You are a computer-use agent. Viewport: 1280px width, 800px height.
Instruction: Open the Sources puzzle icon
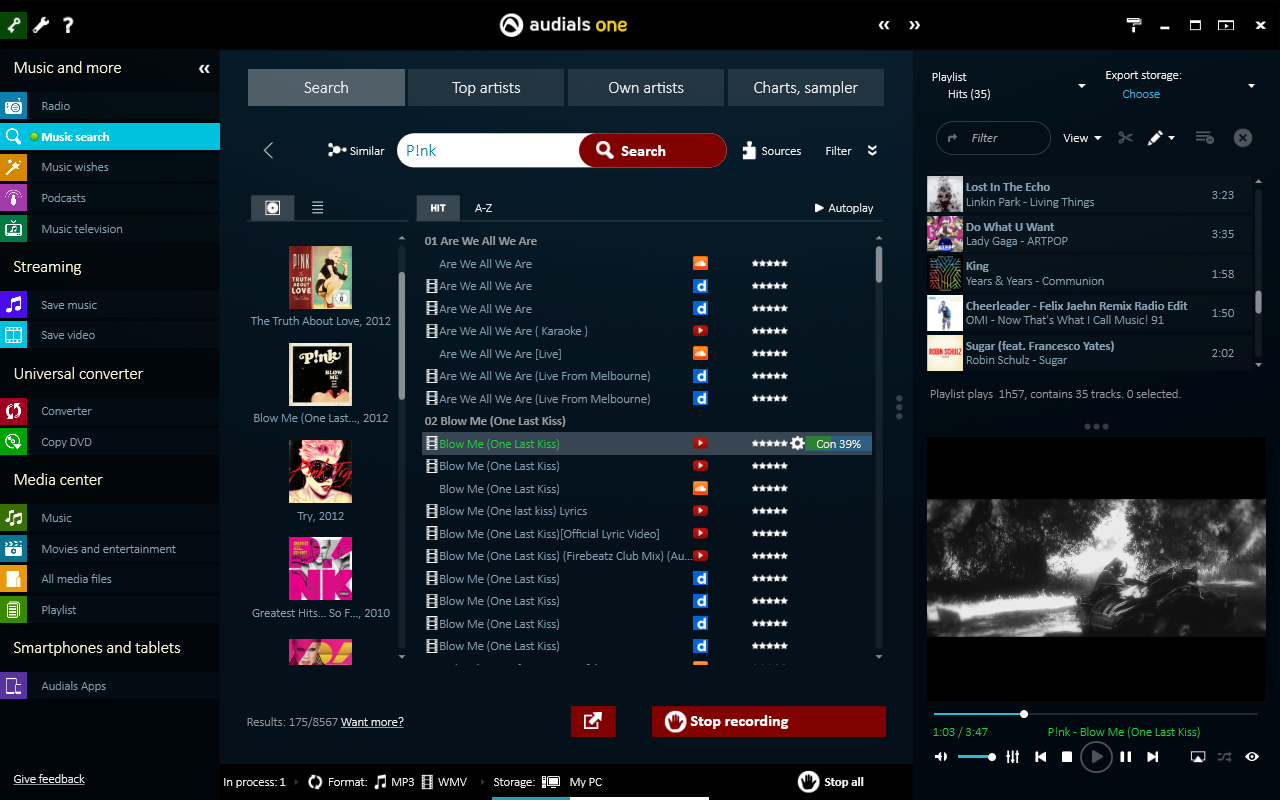coord(749,151)
